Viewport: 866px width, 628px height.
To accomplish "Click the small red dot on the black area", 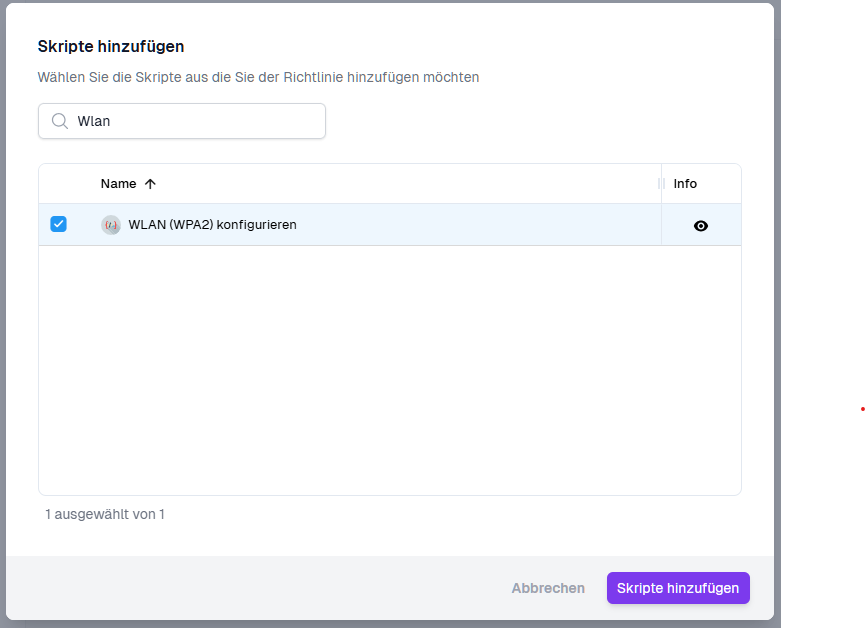I will click(x=862, y=409).
